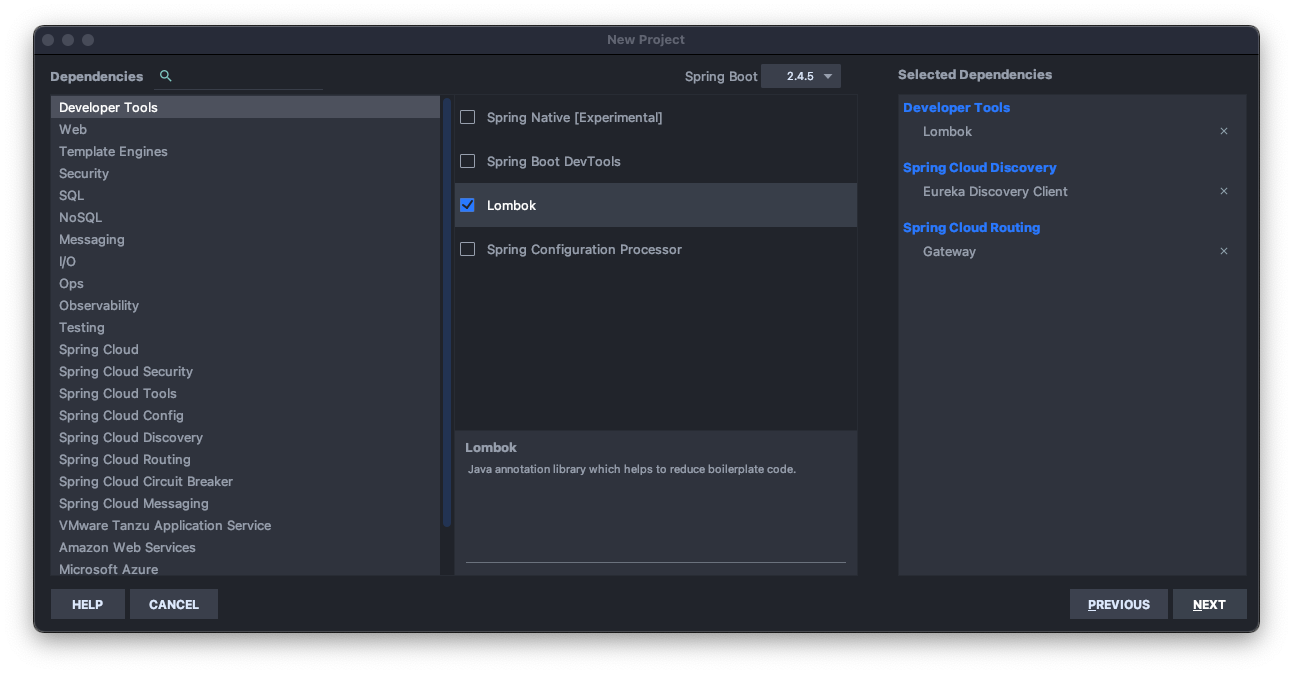
Task: Select Spring Cloud Routing in category list
Action: [245, 459]
